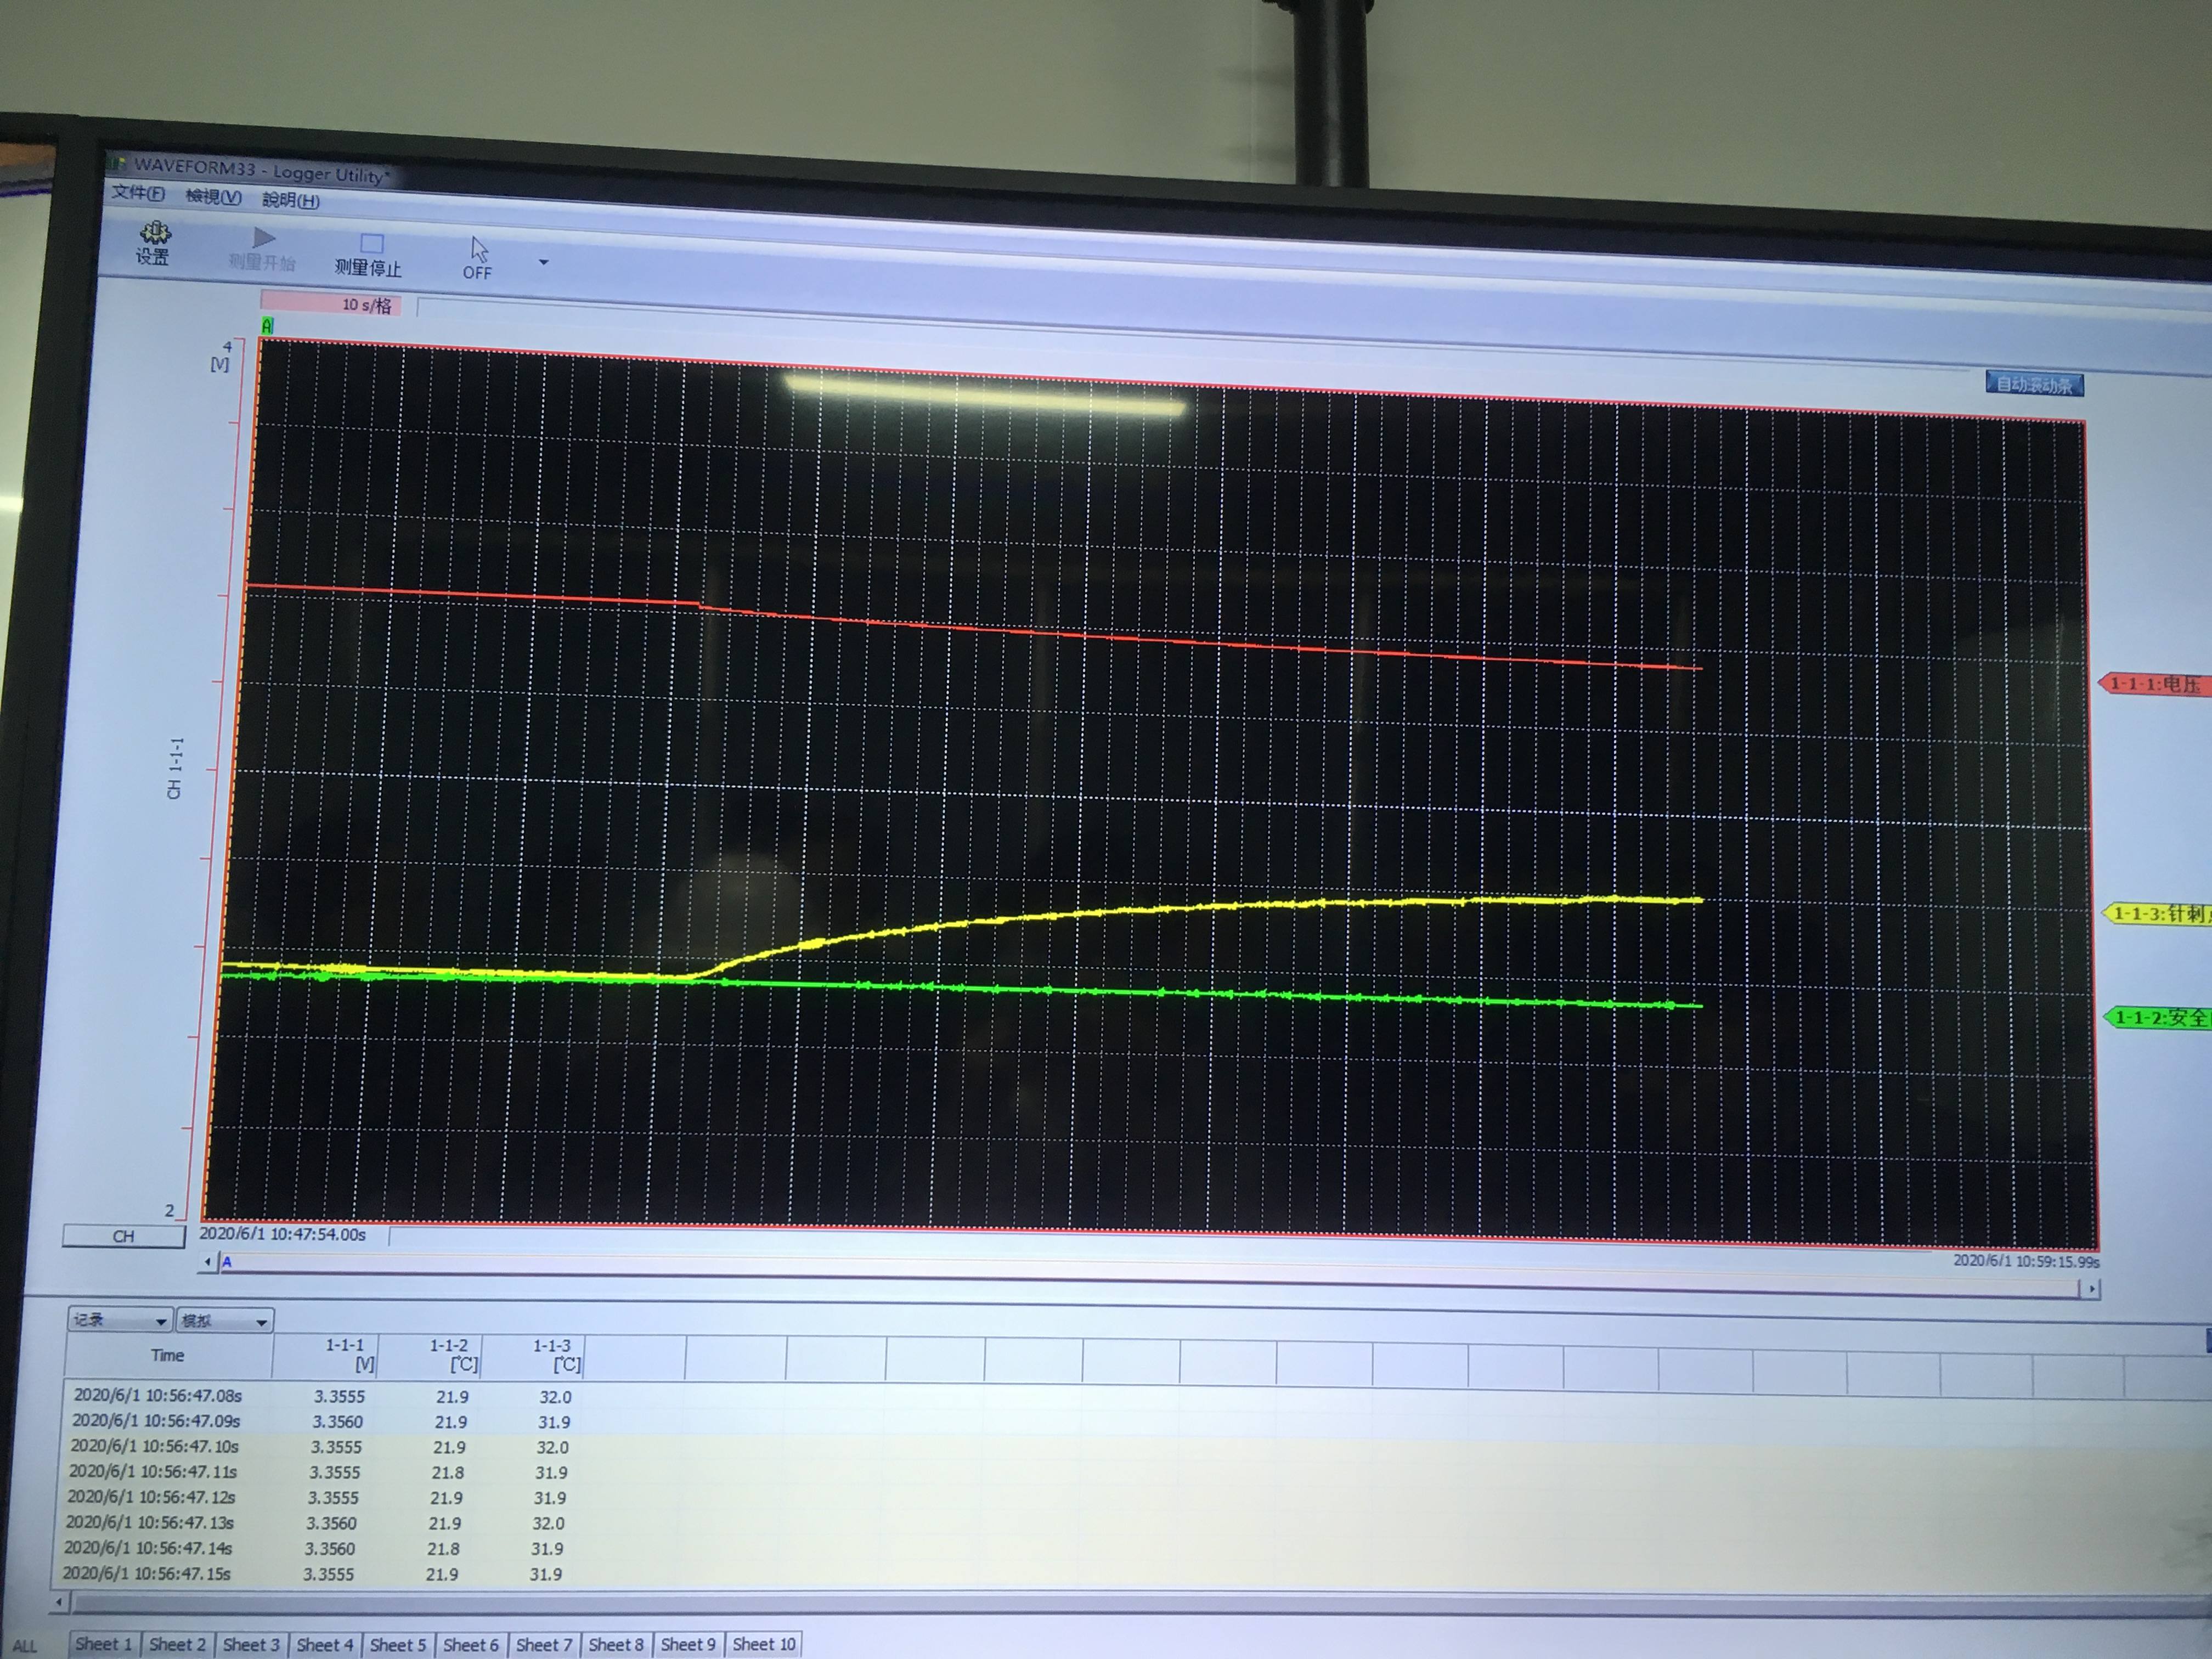This screenshot has width=2212, height=1659.
Task: Click the 1-1-3 [°C] column header
Action: (x=534, y=1358)
